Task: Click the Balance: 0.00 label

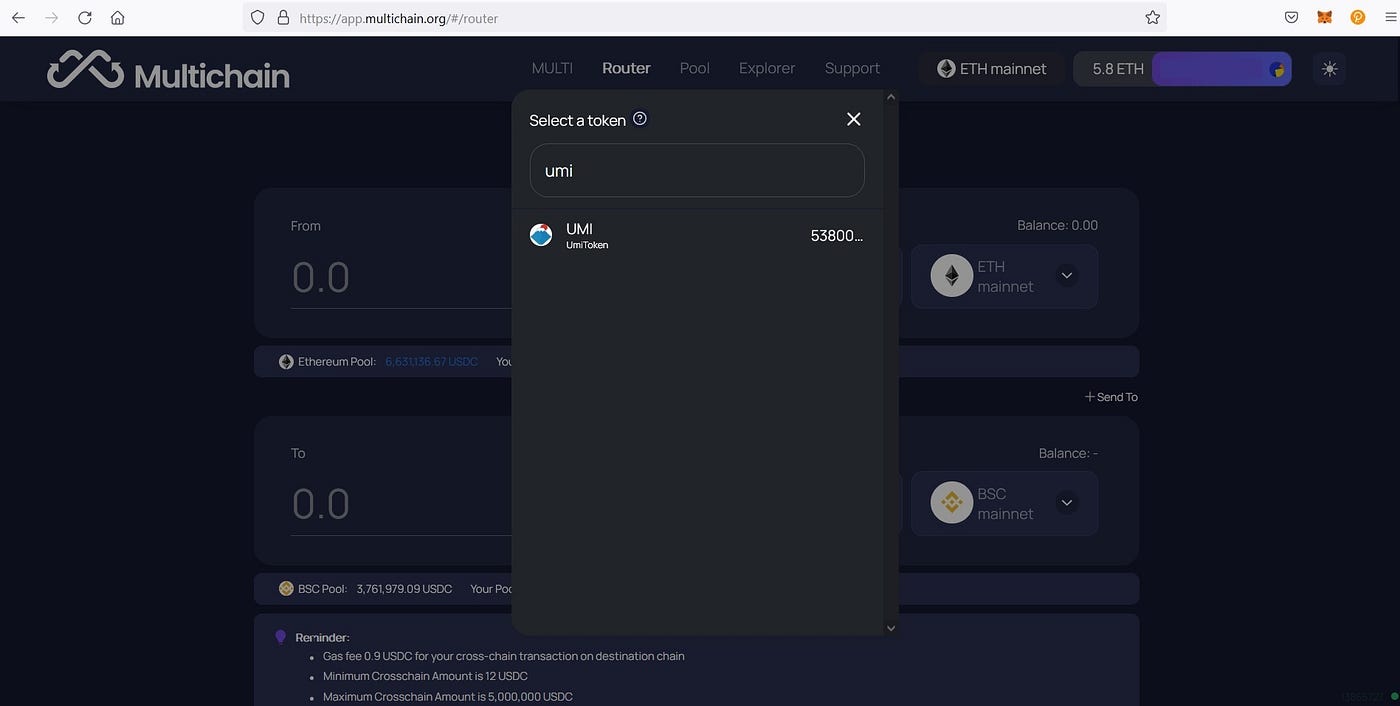Action: 1057,225
